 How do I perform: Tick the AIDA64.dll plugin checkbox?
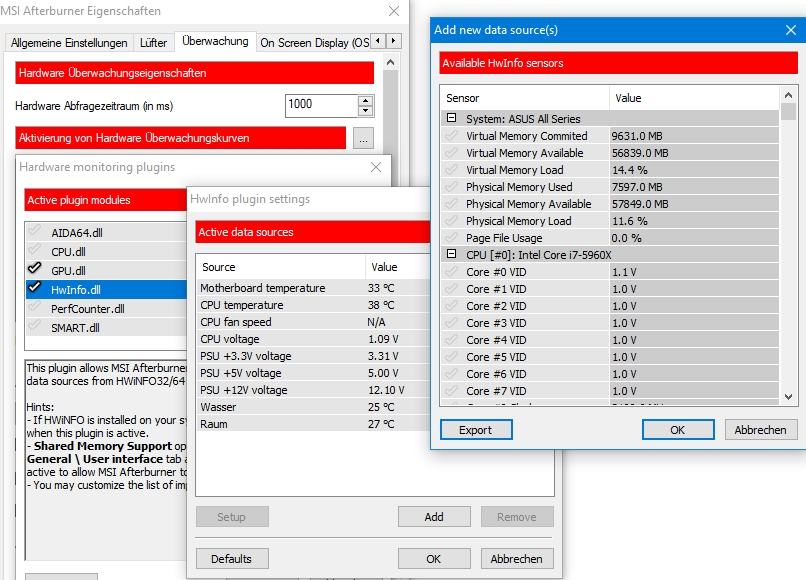pos(34,231)
